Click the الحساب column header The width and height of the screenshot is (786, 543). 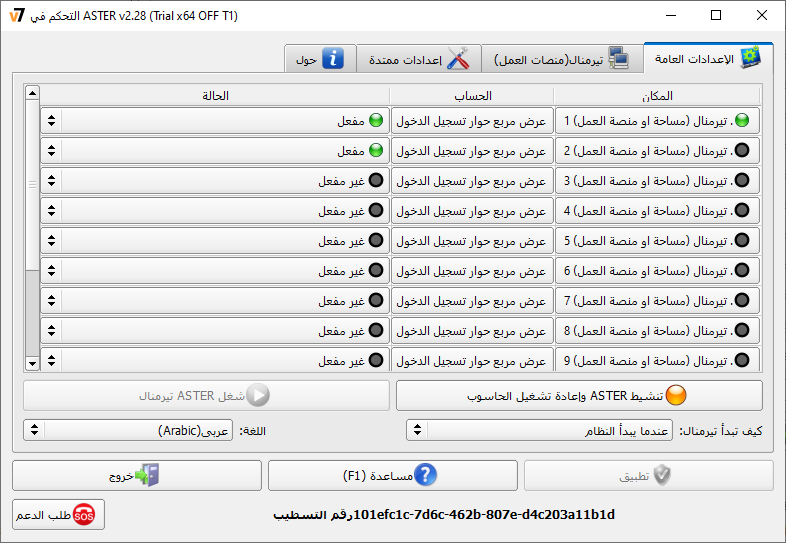[472, 96]
